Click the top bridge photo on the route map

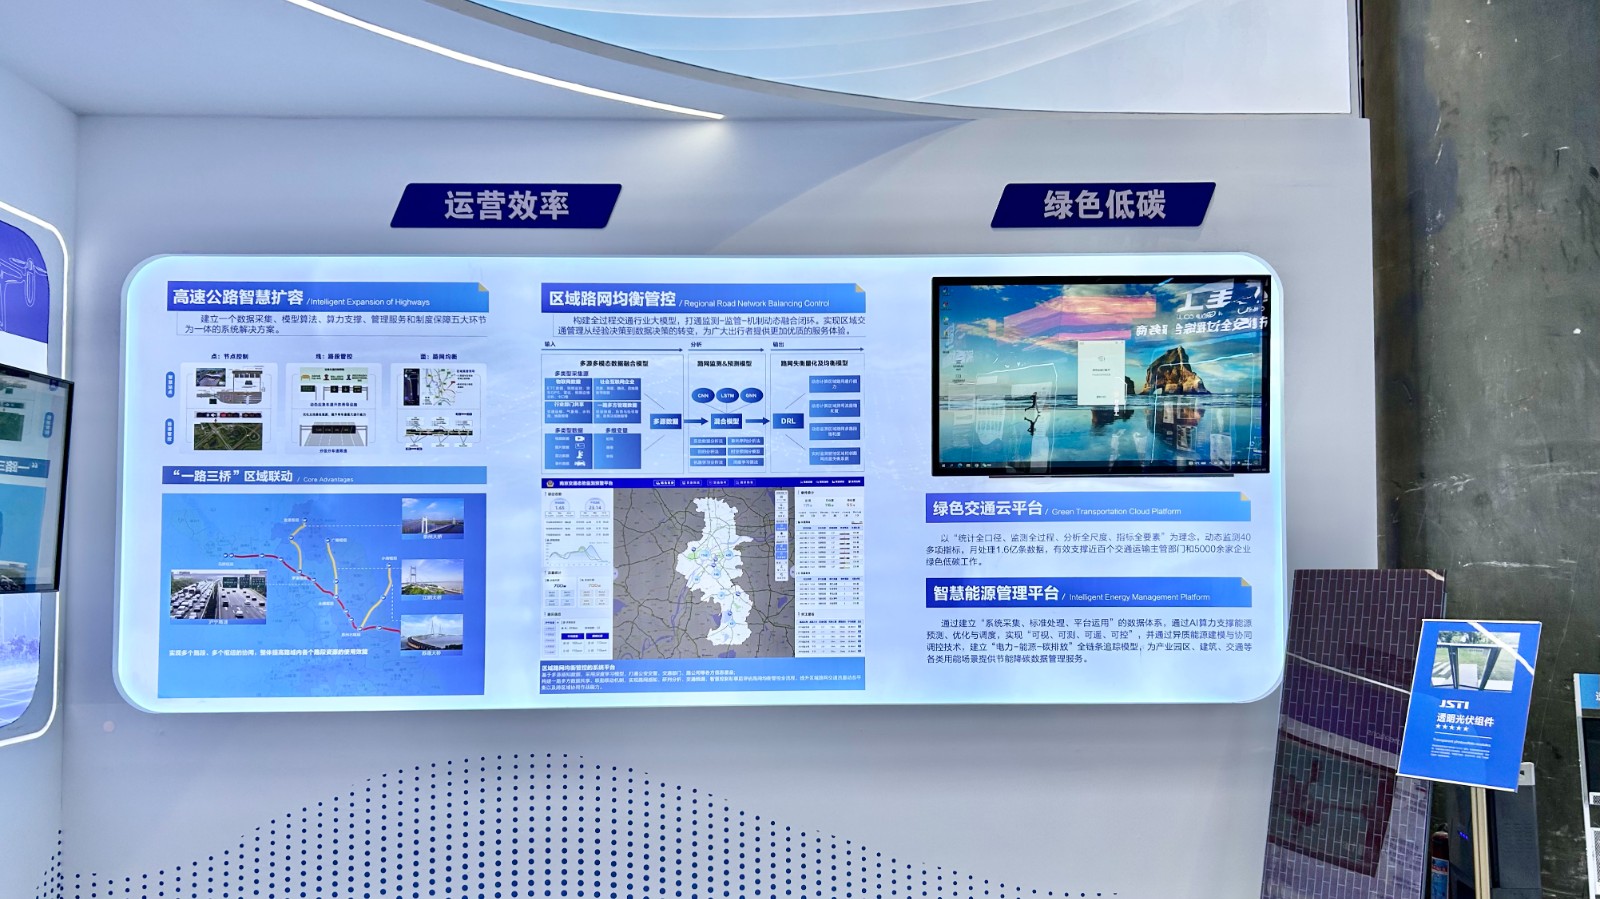(x=432, y=518)
